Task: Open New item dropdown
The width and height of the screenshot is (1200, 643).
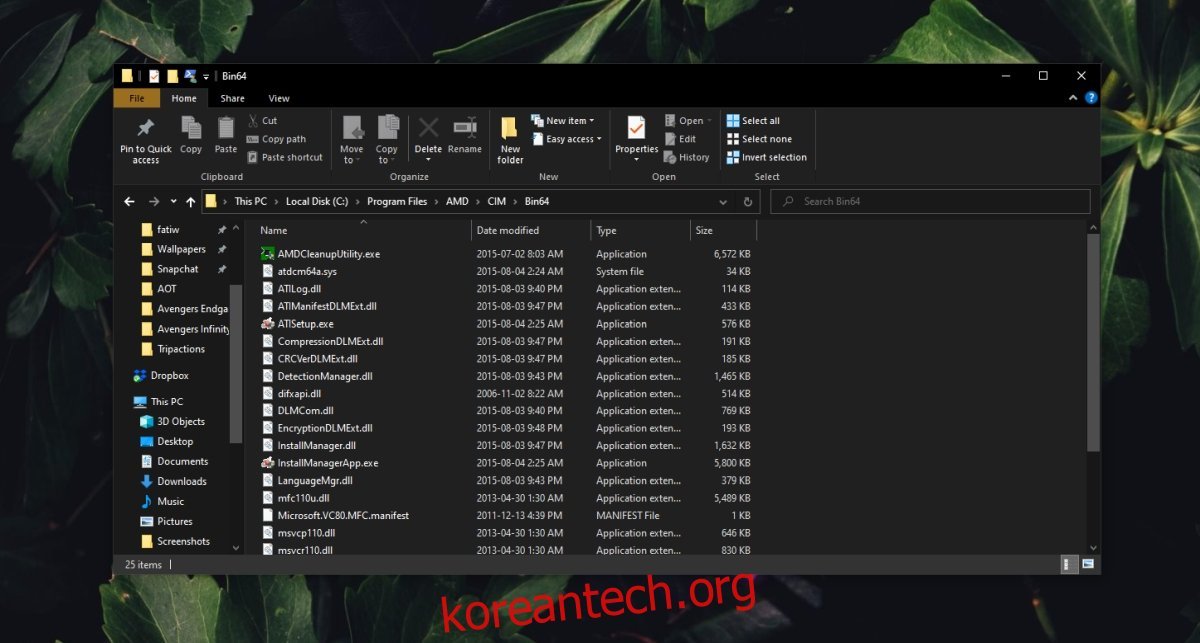Action: coord(563,121)
